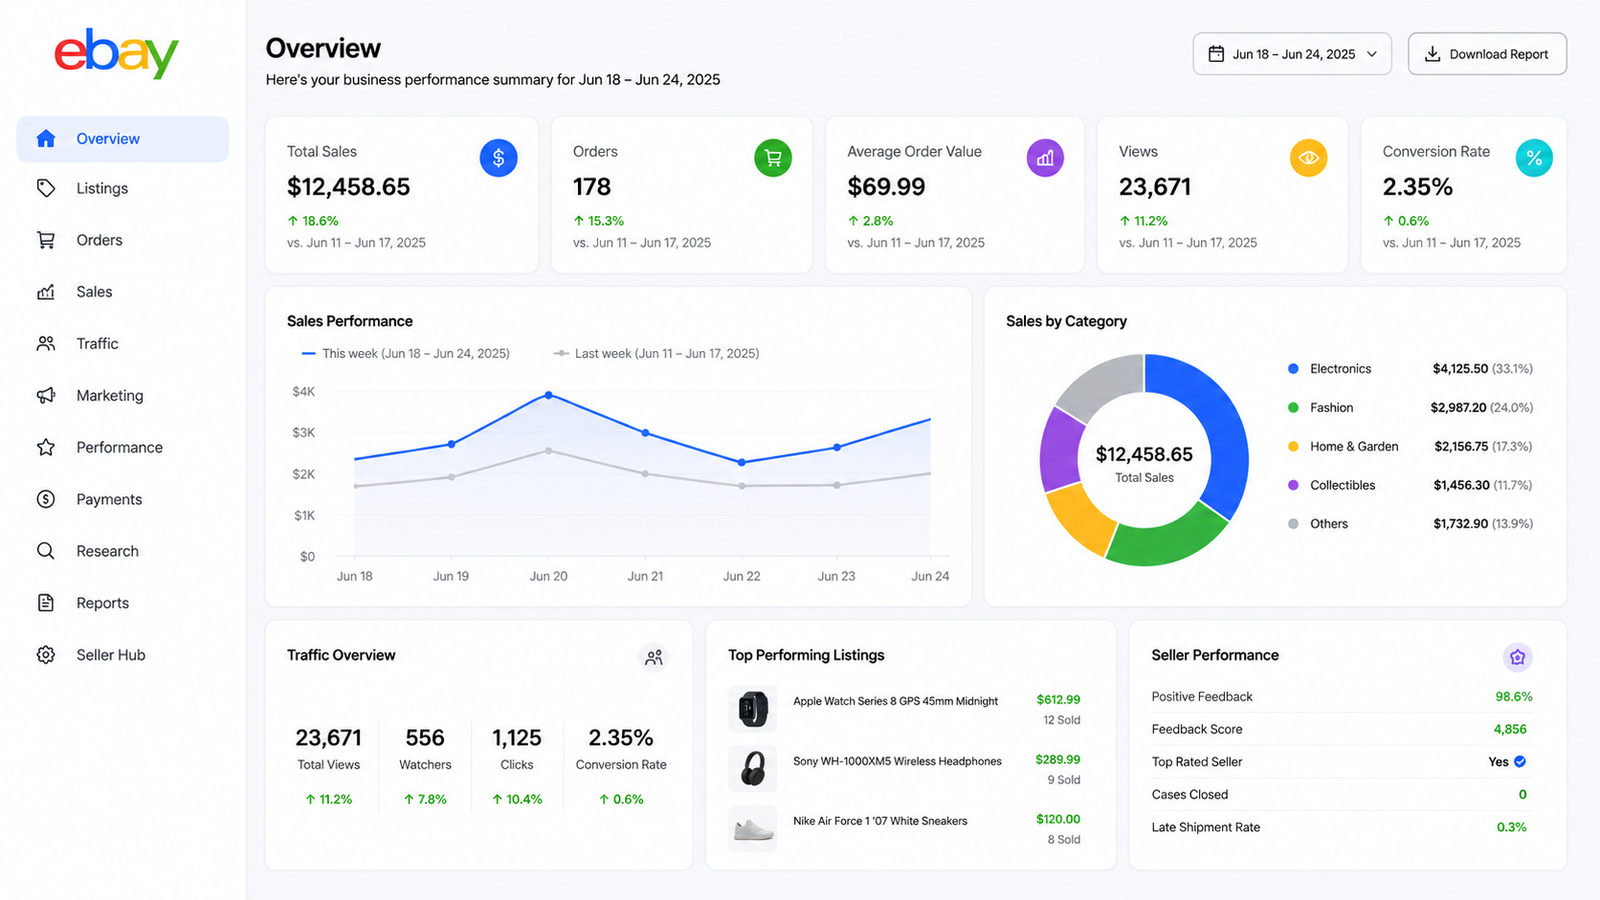Click the eBay logo
The width and height of the screenshot is (1600, 900).
coord(116,53)
